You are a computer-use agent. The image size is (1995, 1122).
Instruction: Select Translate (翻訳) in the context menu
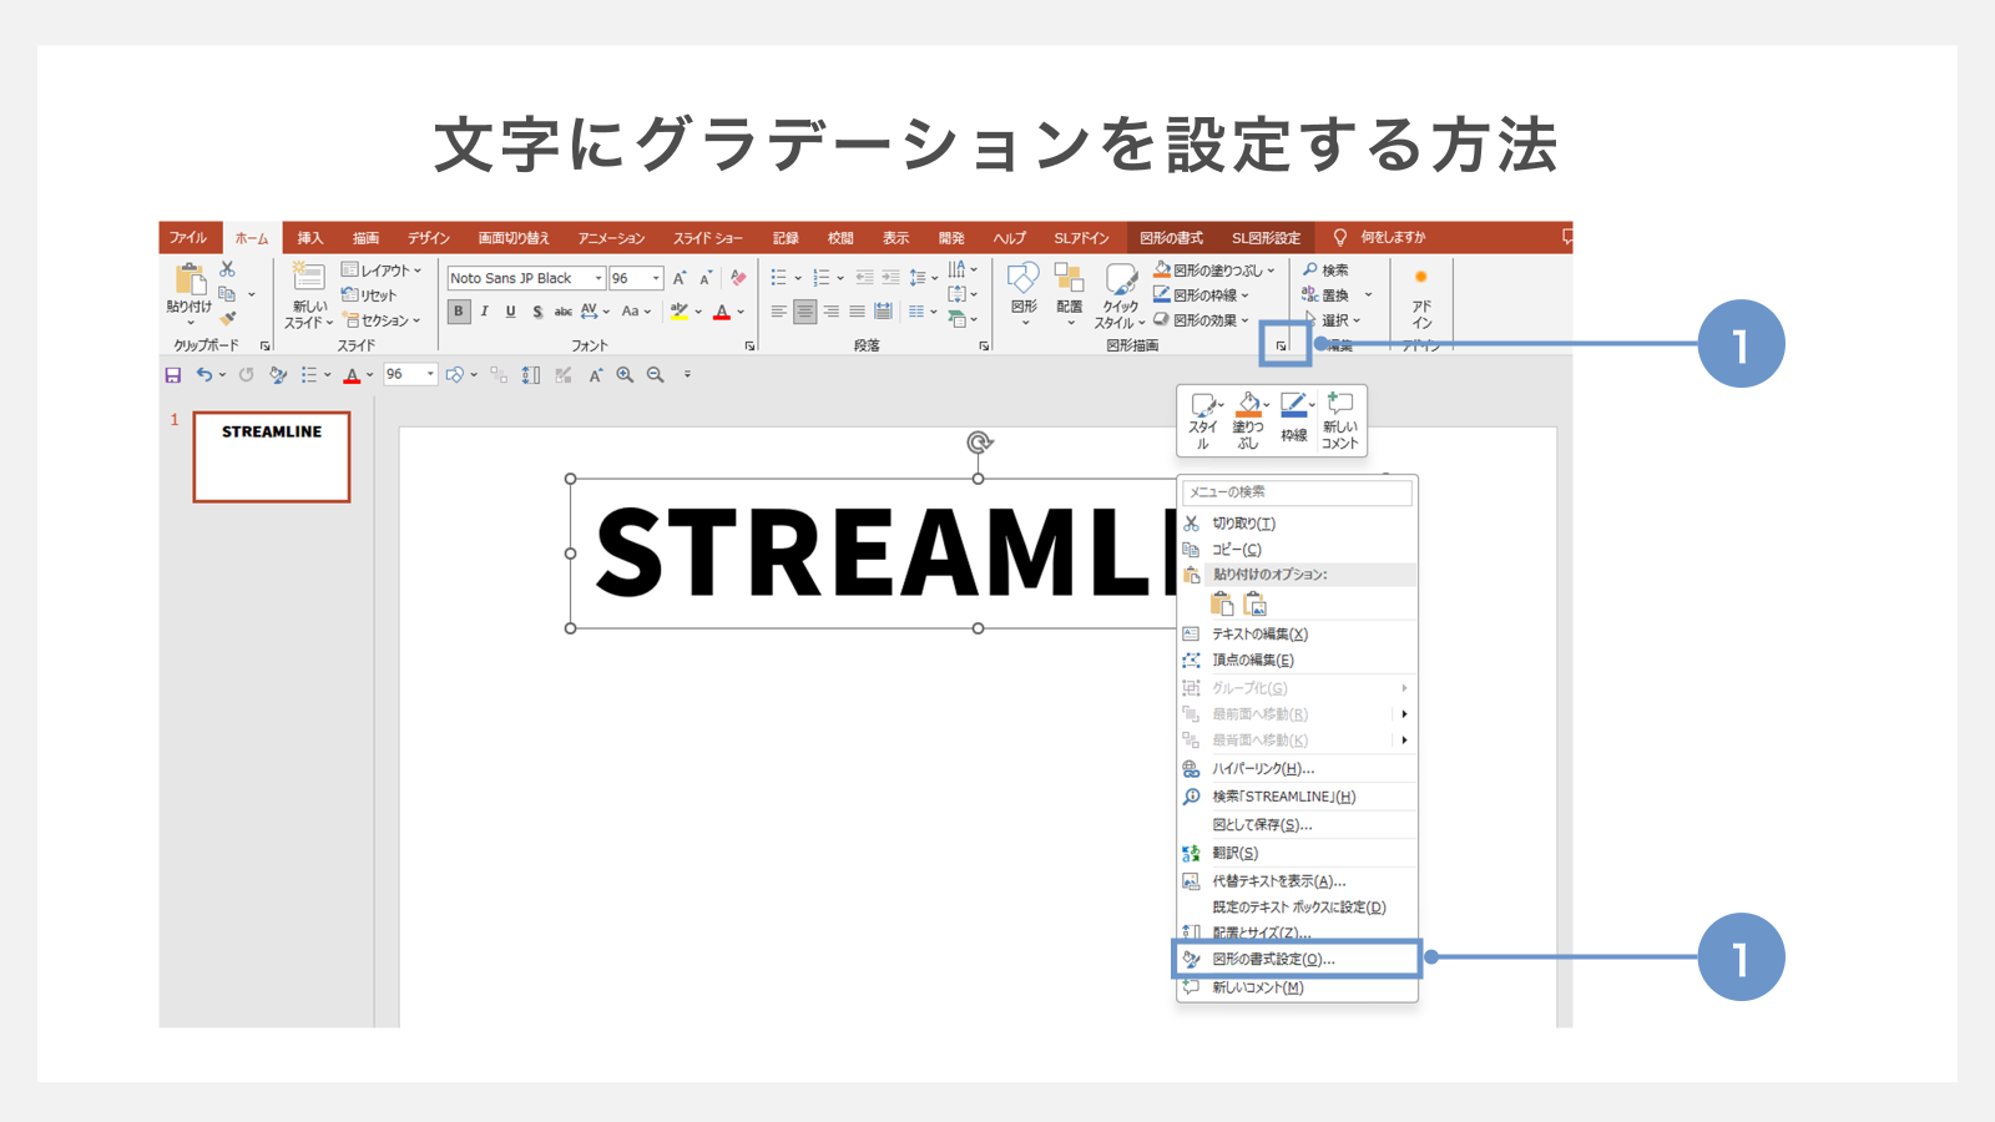click(x=1297, y=853)
